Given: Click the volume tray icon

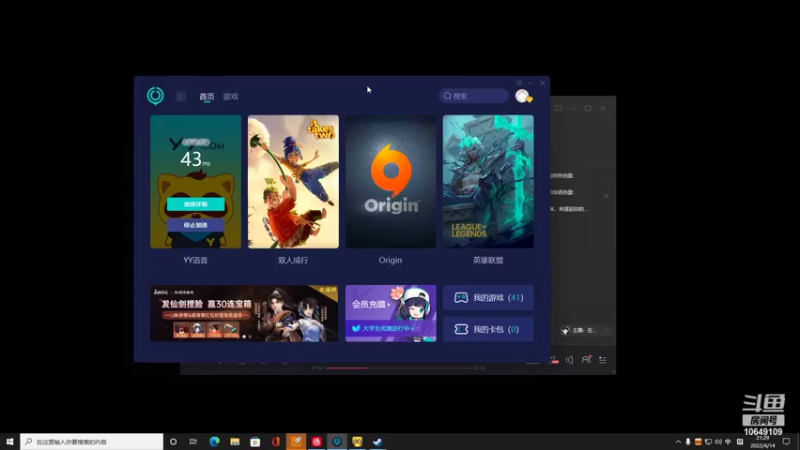Looking at the screenshot, I should [718, 441].
